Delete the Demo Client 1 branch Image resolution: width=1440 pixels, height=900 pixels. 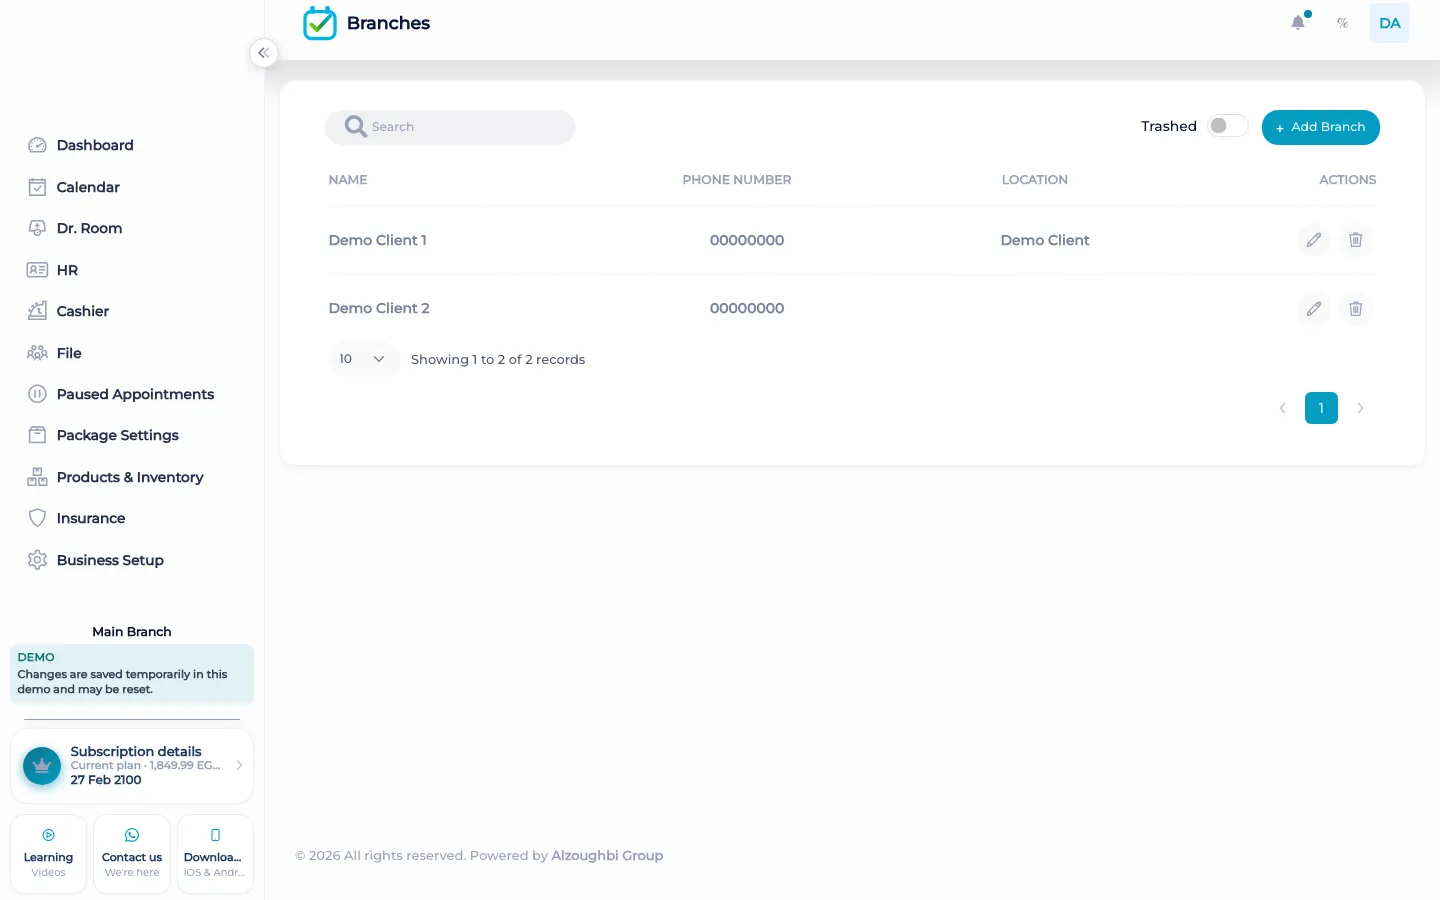[1355, 240]
